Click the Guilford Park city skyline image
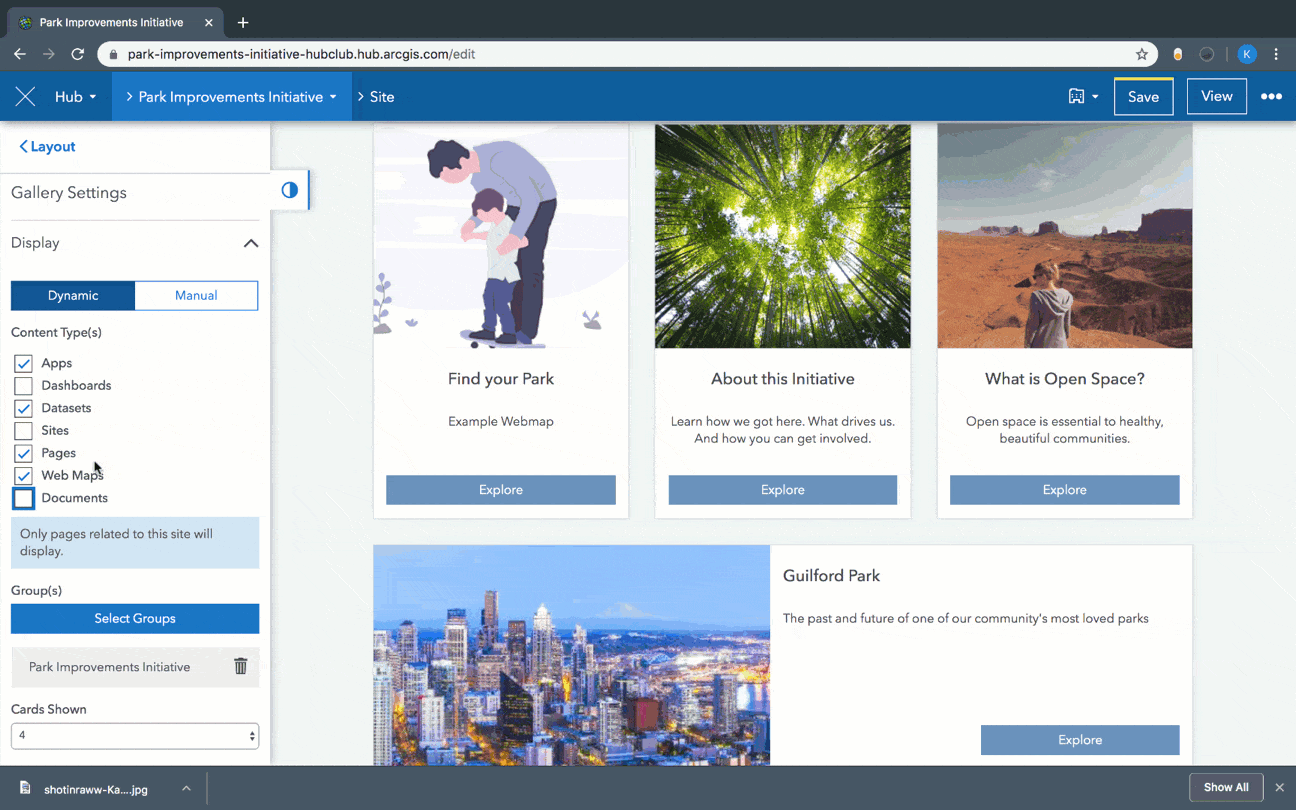The height and width of the screenshot is (810, 1296). [572, 655]
